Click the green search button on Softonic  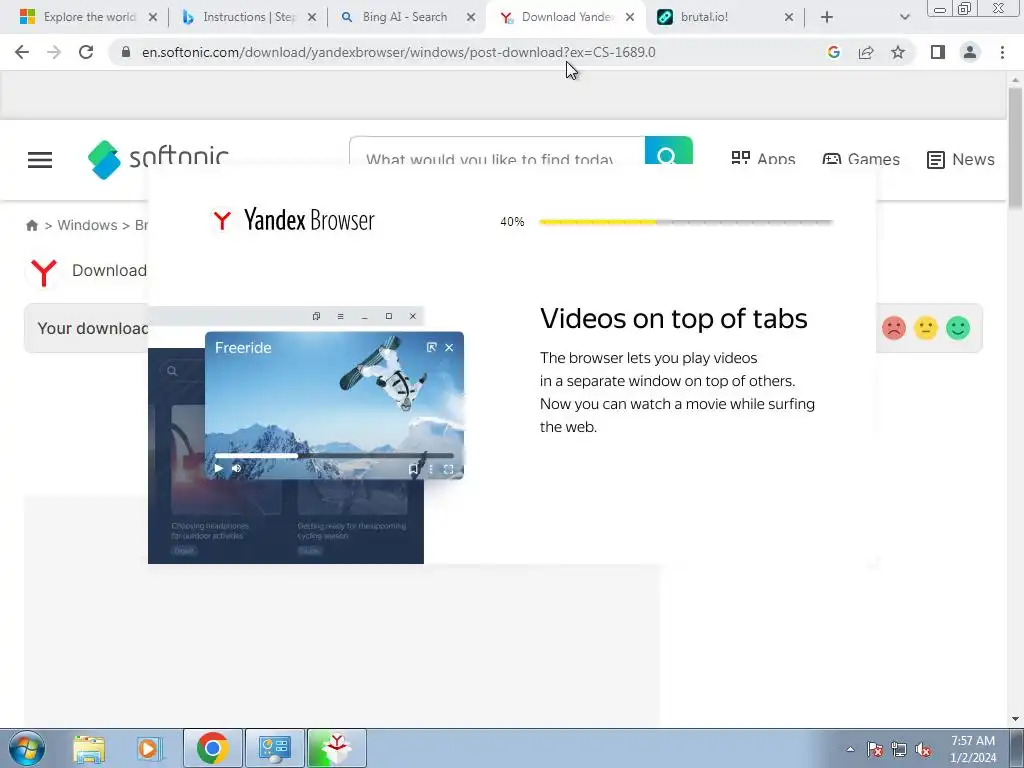coord(668,151)
